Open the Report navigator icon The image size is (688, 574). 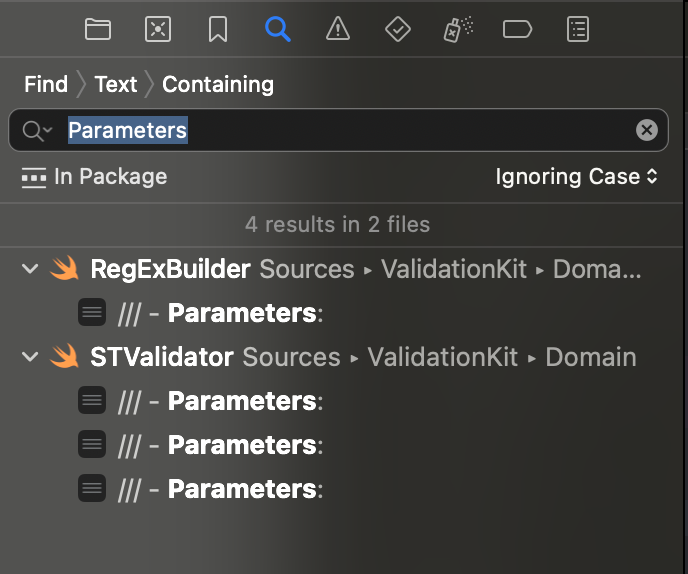coord(578,29)
